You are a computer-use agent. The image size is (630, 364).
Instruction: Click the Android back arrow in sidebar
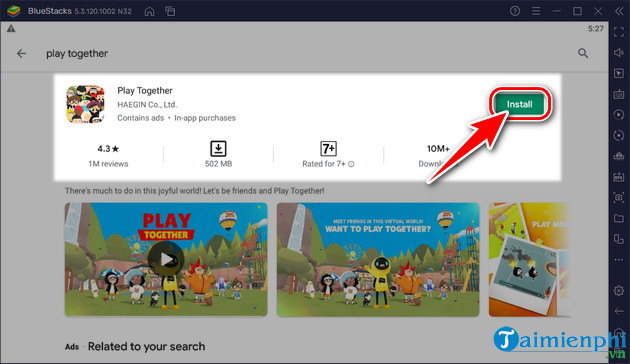click(619, 311)
